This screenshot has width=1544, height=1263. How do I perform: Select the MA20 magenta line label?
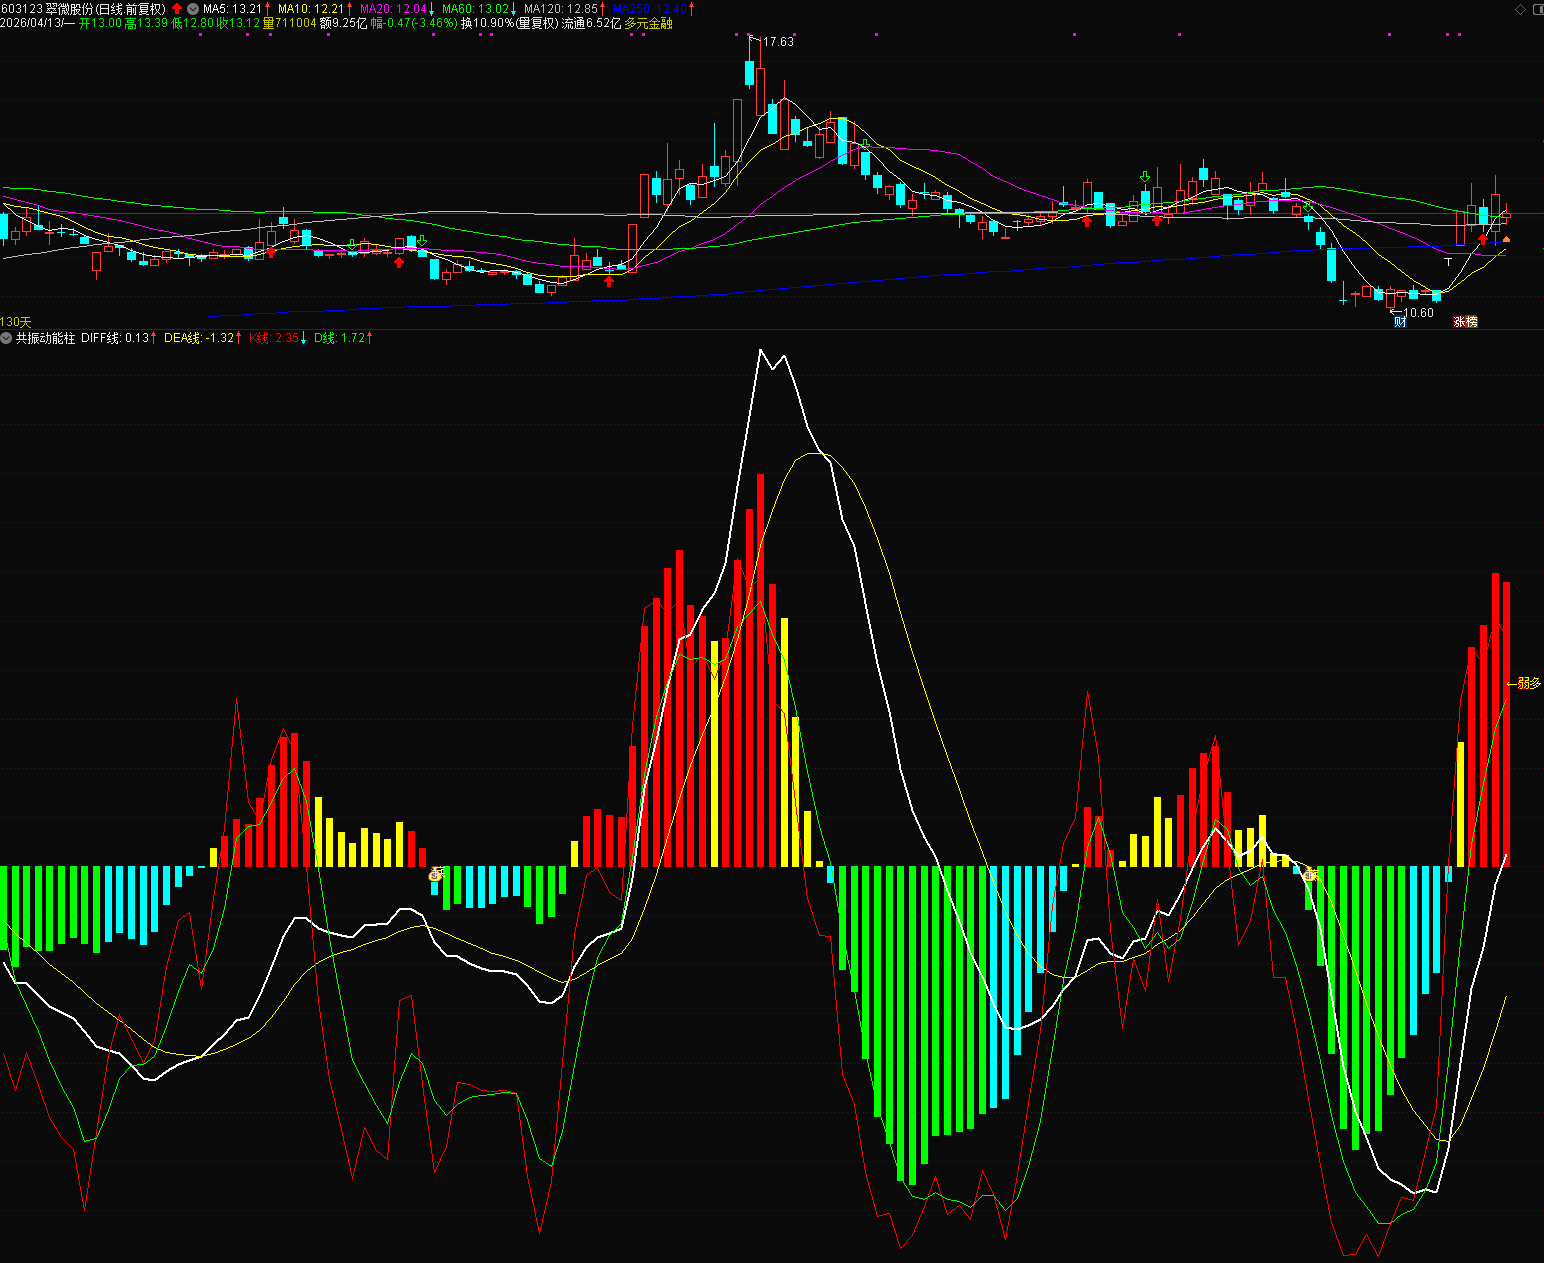pyautogui.click(x=397, y=9)
